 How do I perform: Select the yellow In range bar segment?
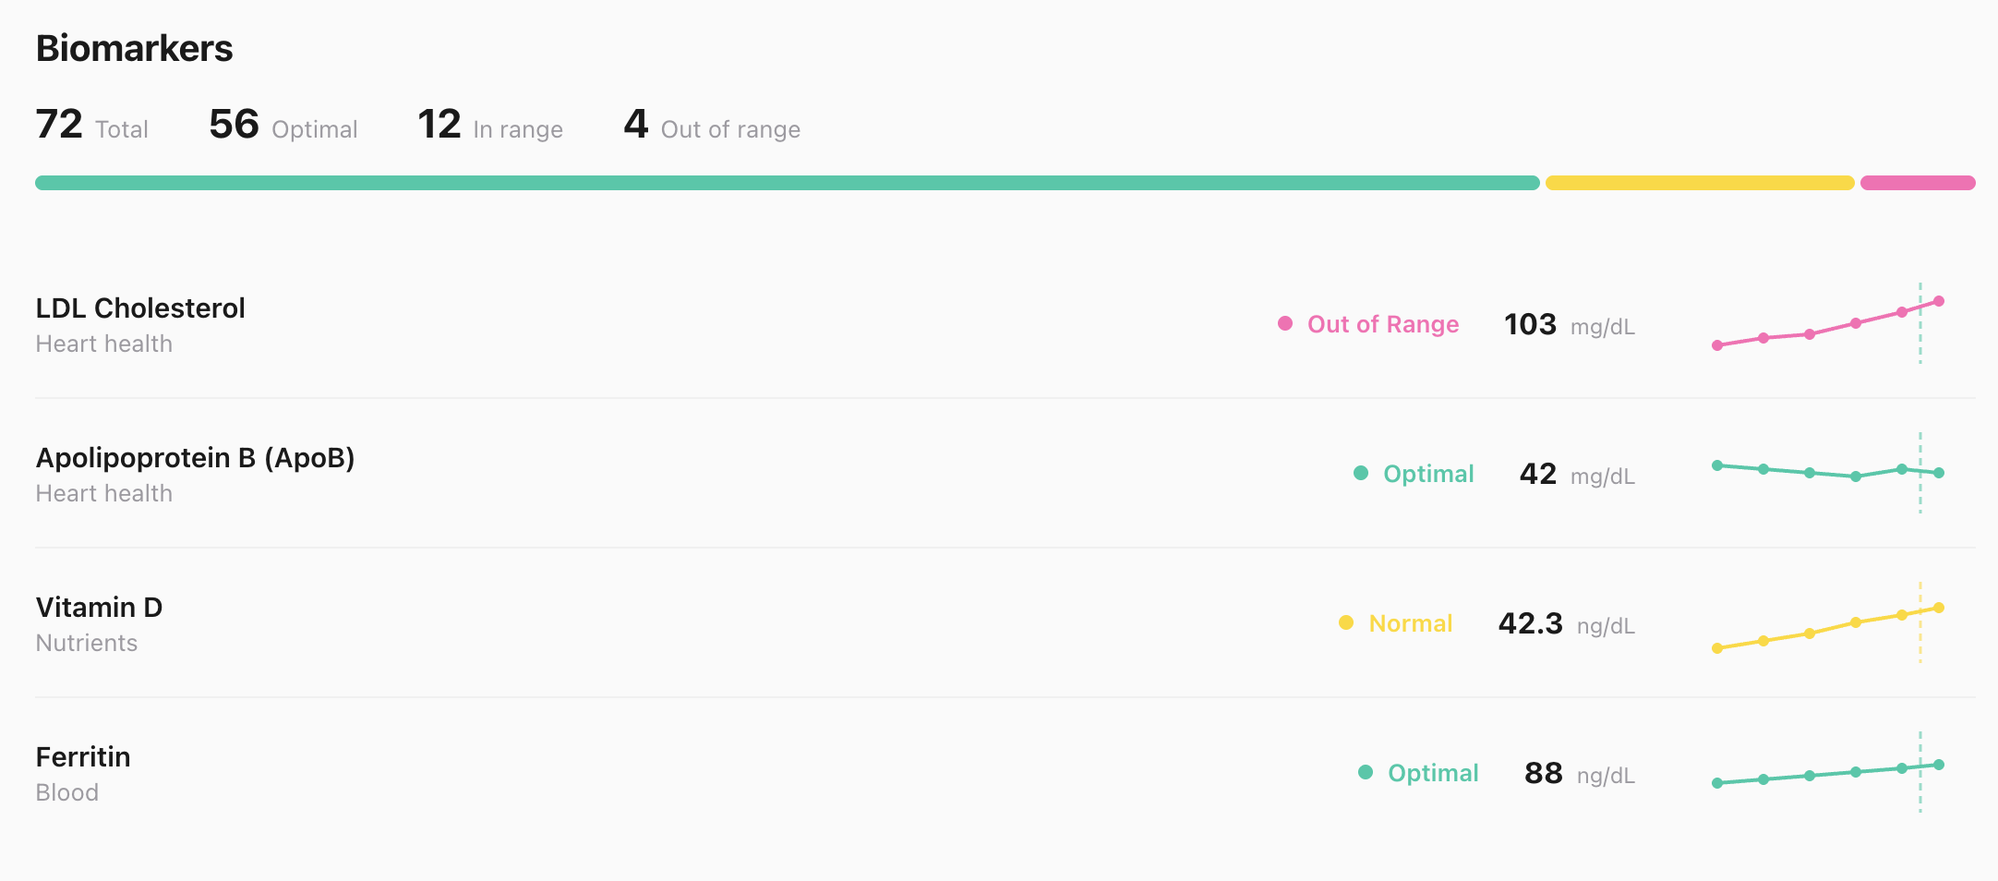pos(1699,183)
